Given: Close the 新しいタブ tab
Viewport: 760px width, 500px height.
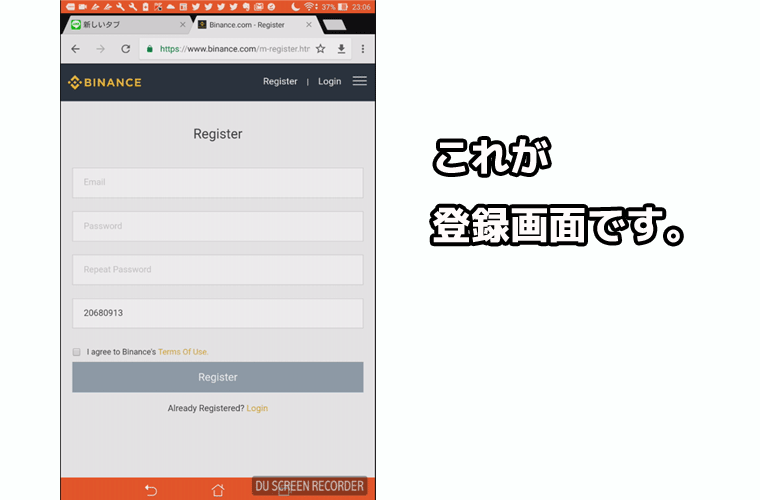Looking at the screenshot, I should point(182,24).
